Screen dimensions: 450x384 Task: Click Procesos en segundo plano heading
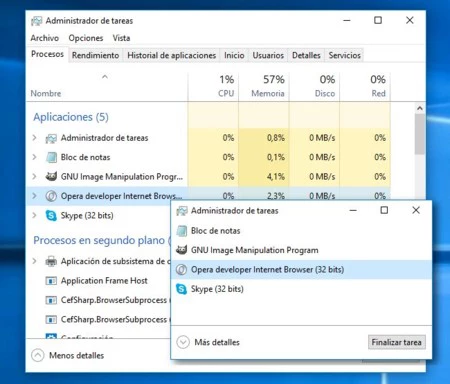[102, 240]
